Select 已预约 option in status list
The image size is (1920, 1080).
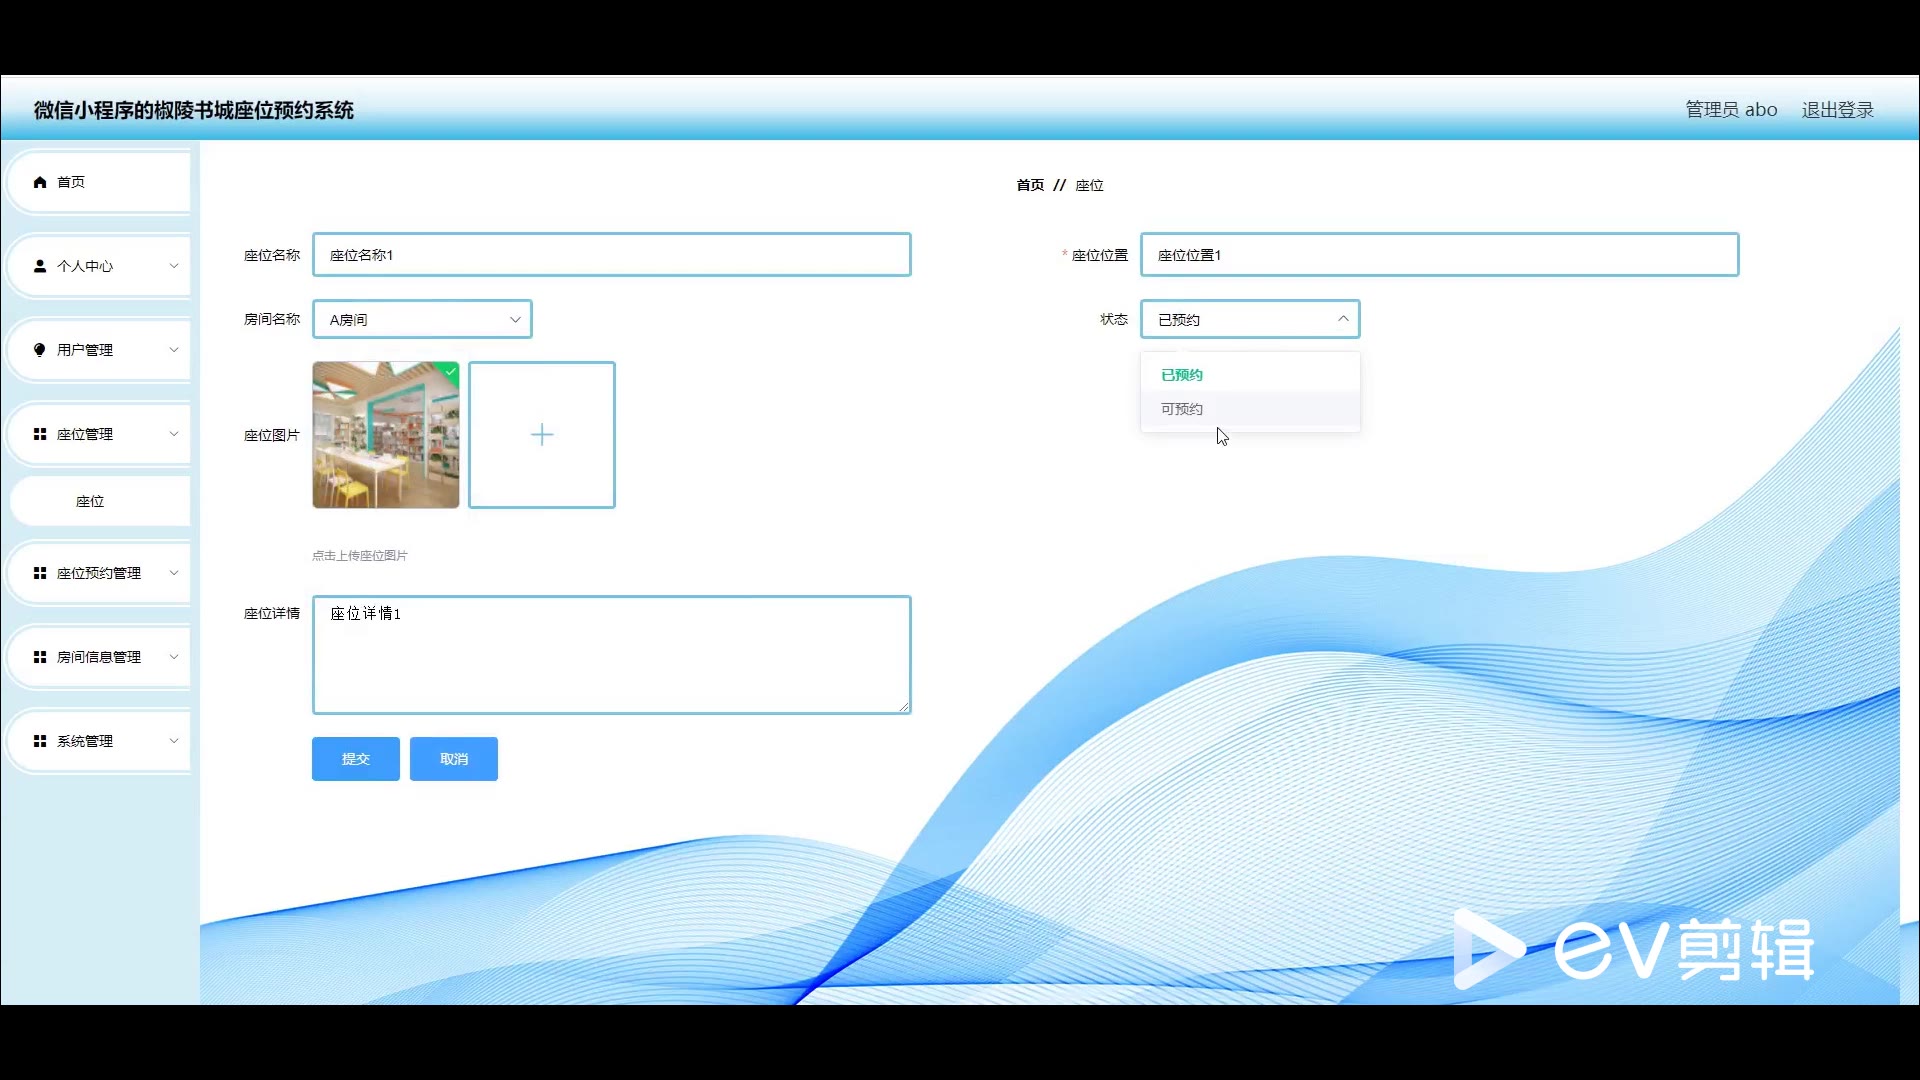pos(1250,375)
